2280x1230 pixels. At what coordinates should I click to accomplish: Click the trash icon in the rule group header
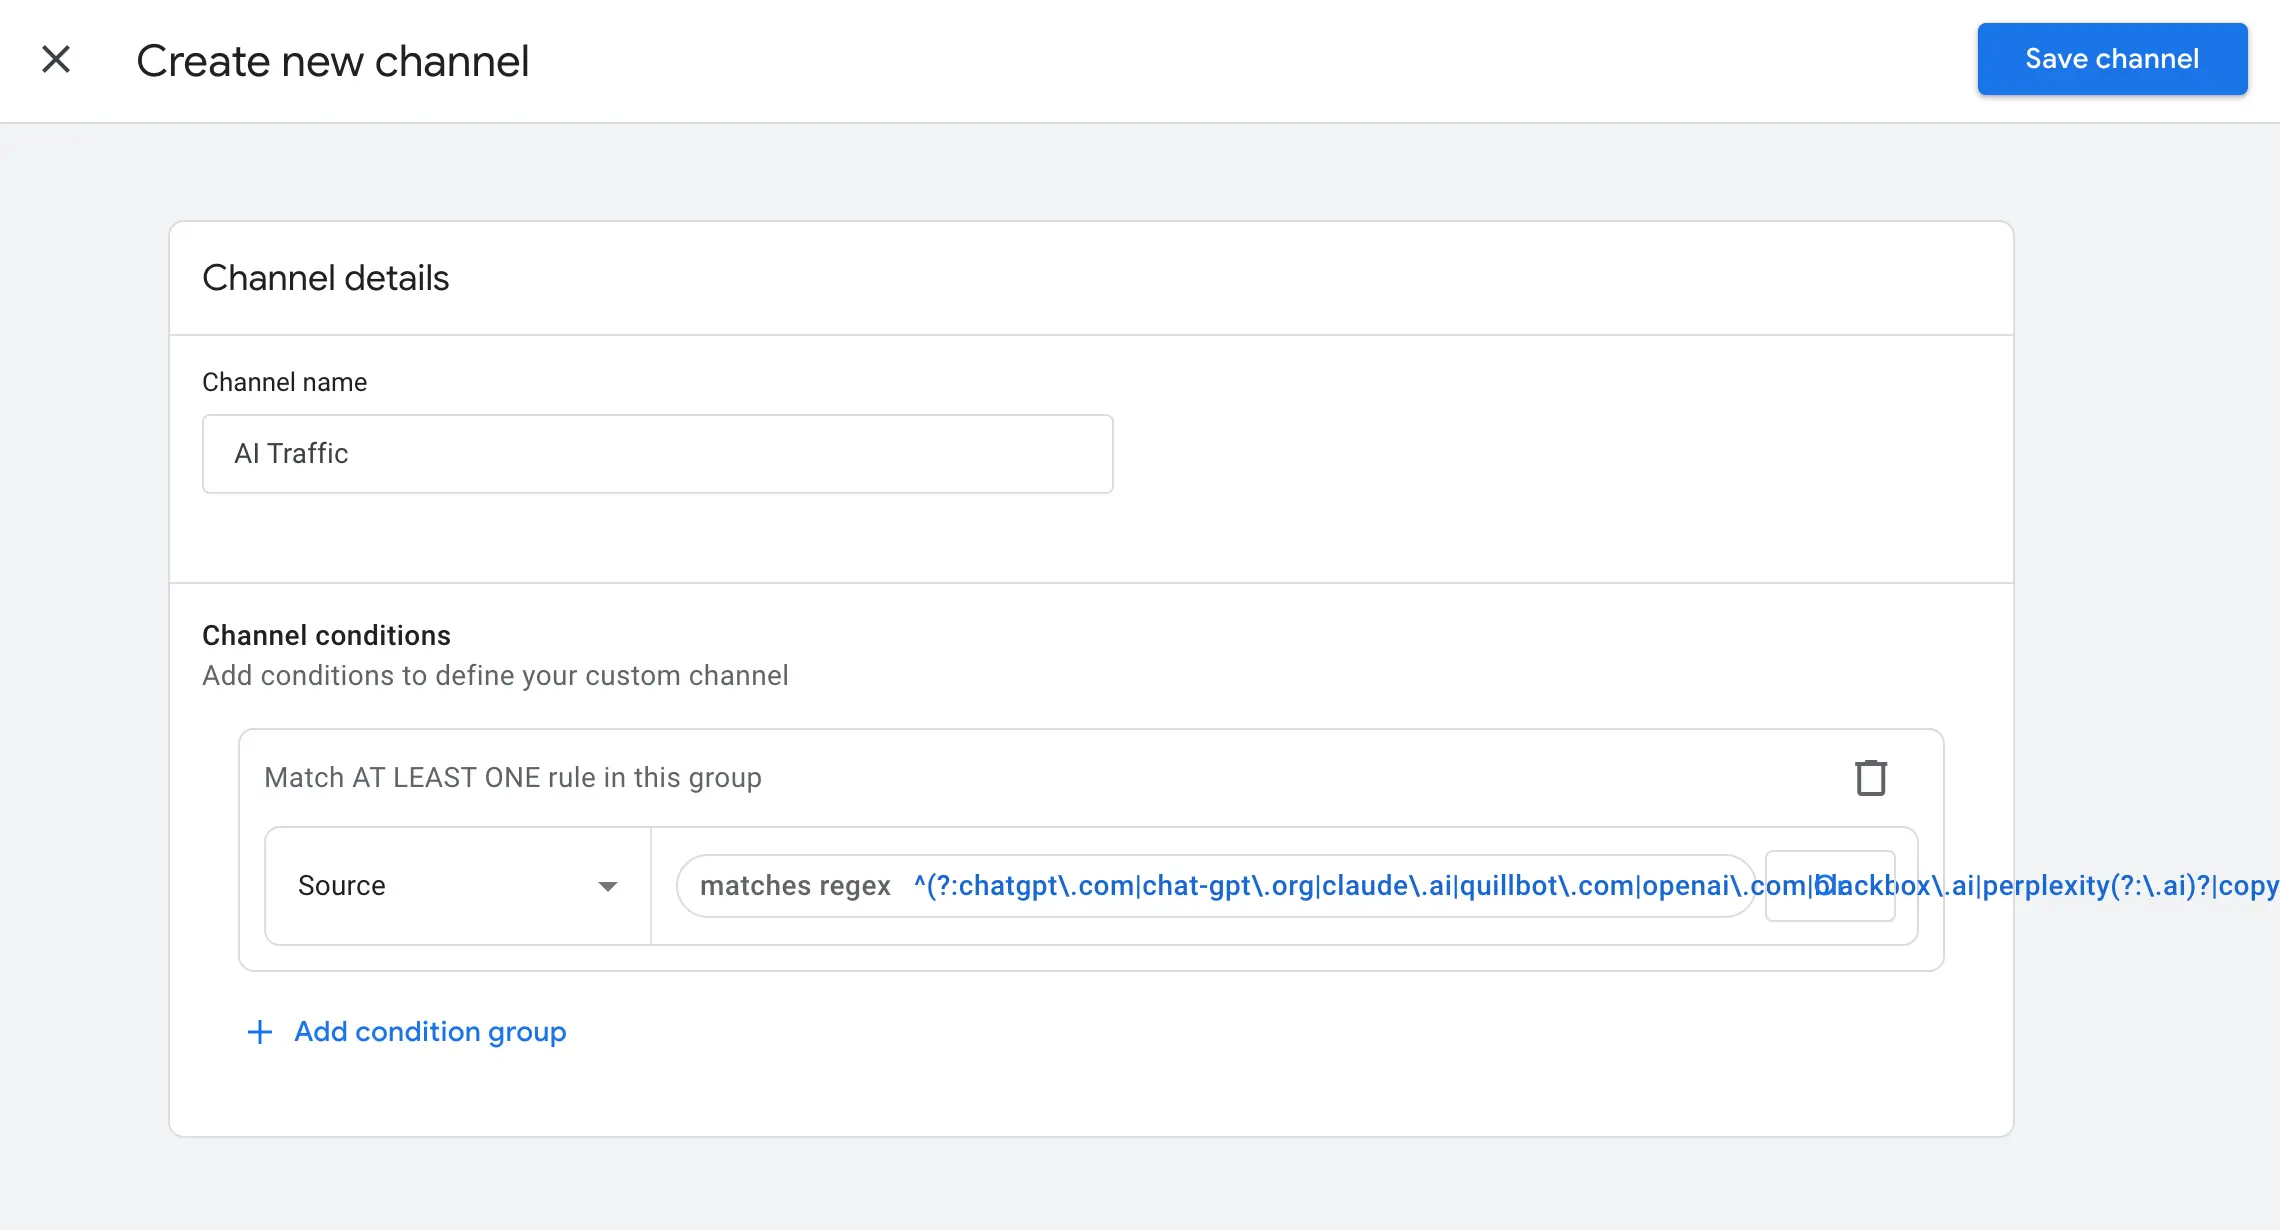[1871, 778]
